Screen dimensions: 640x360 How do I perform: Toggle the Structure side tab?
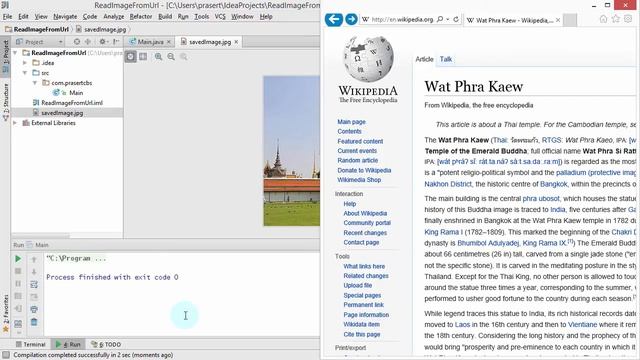coord(6,102)
